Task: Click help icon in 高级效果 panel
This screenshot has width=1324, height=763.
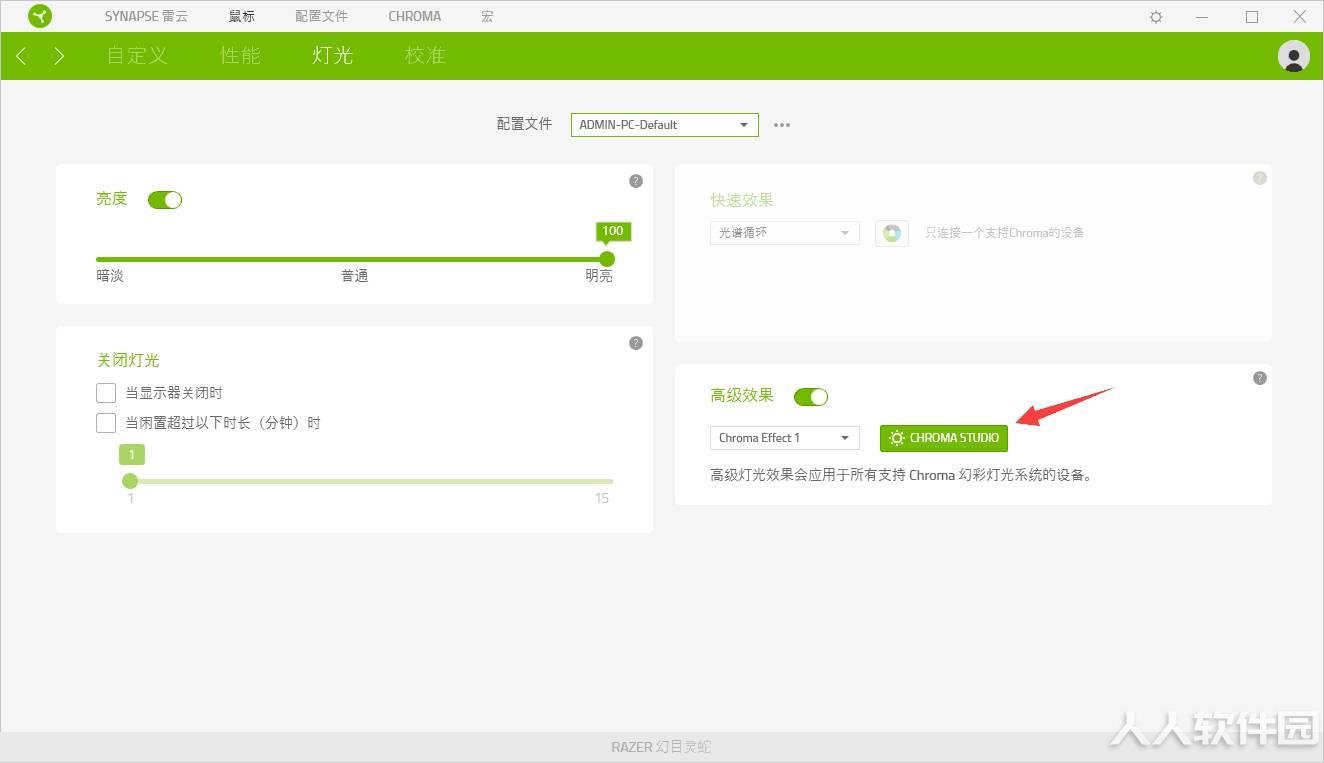Action: pos(1260,378)
